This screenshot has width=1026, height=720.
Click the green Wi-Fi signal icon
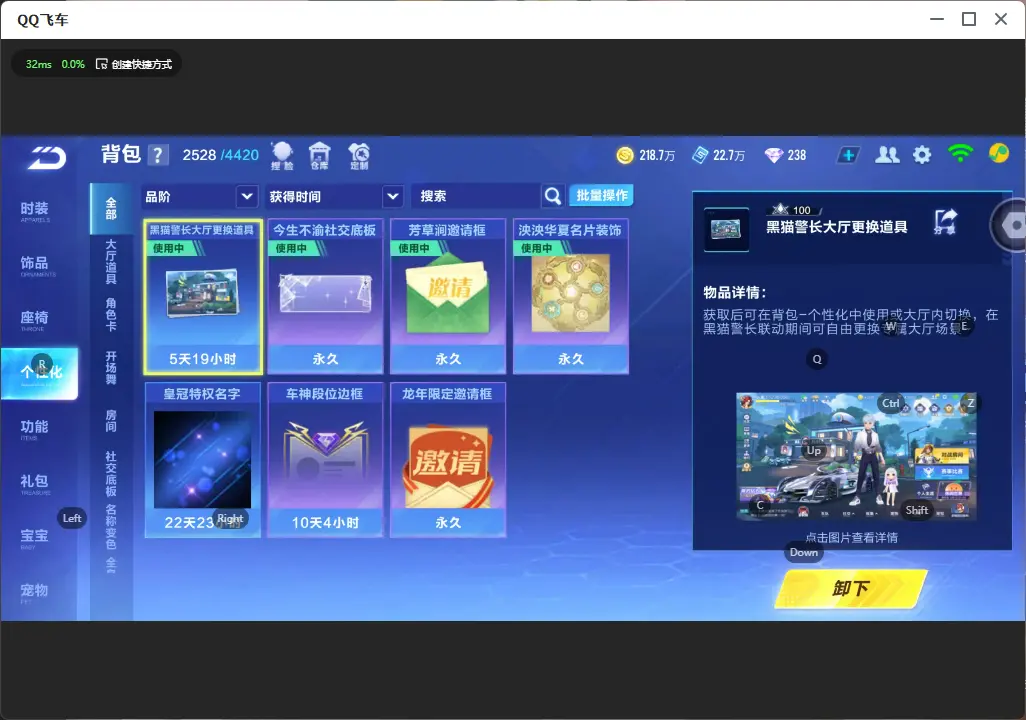(x=960, y=154)
